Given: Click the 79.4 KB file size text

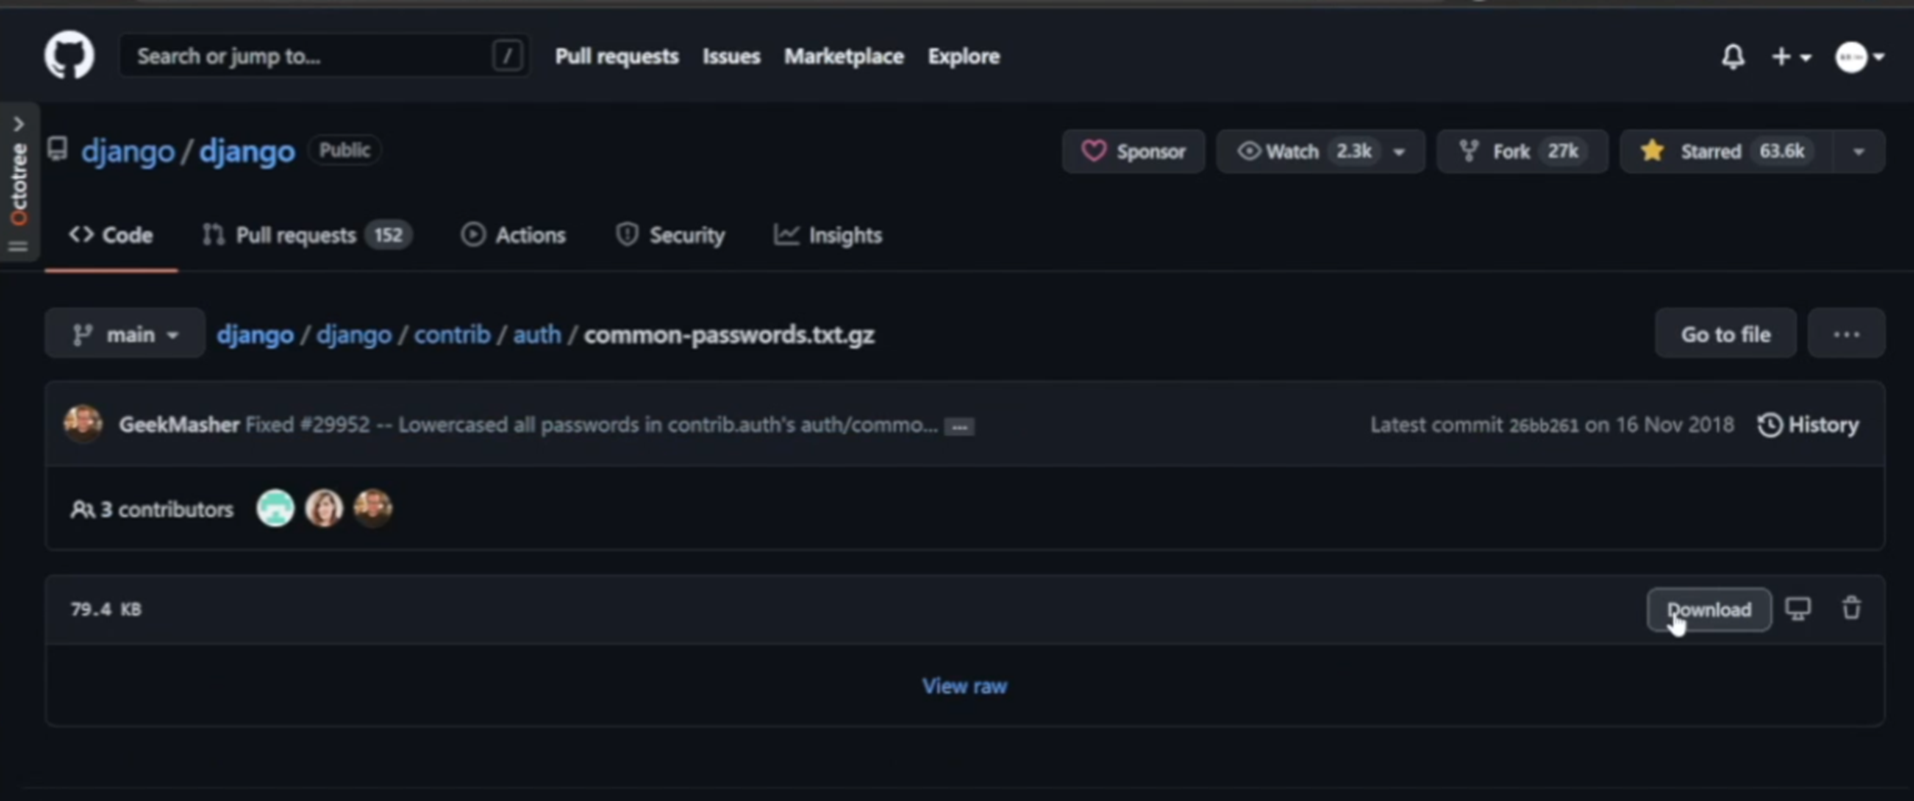Looking at the screenshot, I should [x=106, y=609].
